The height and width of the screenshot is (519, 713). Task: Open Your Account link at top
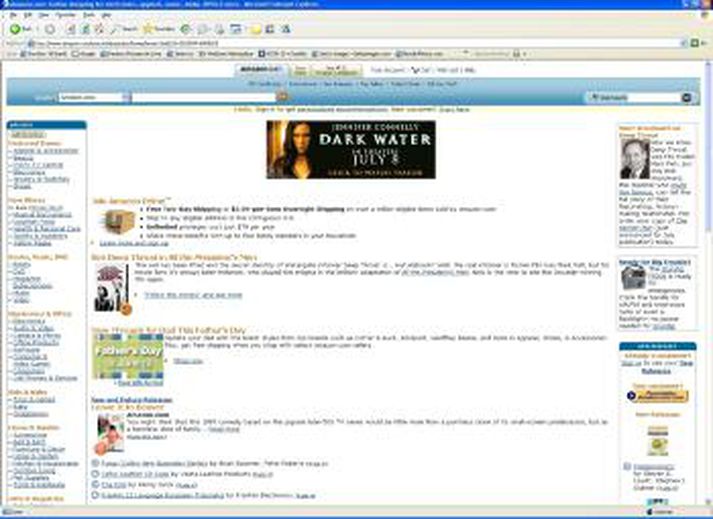coord(387,70)
